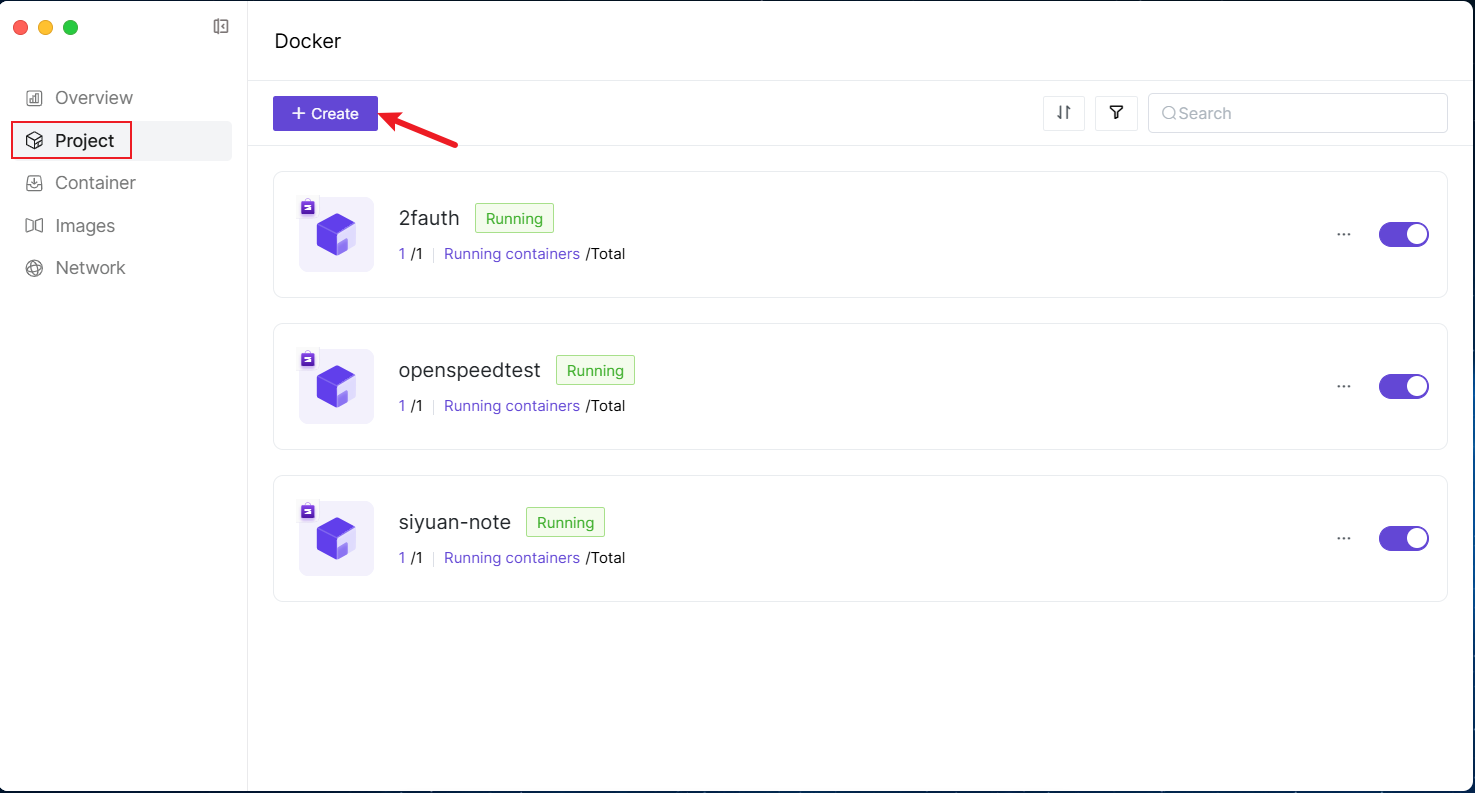The image size is (1475, 793).
Task: Turn off the openspeedtest toggle switch
Action: (1403, 386)
